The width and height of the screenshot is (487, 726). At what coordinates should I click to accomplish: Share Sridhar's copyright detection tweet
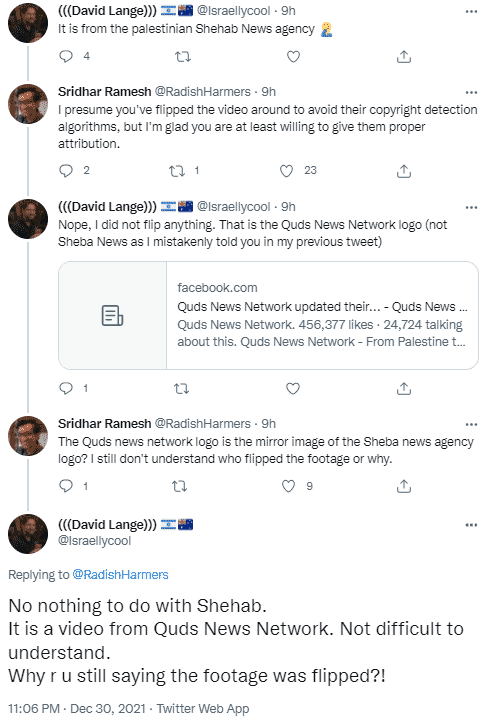coord(404,171)
